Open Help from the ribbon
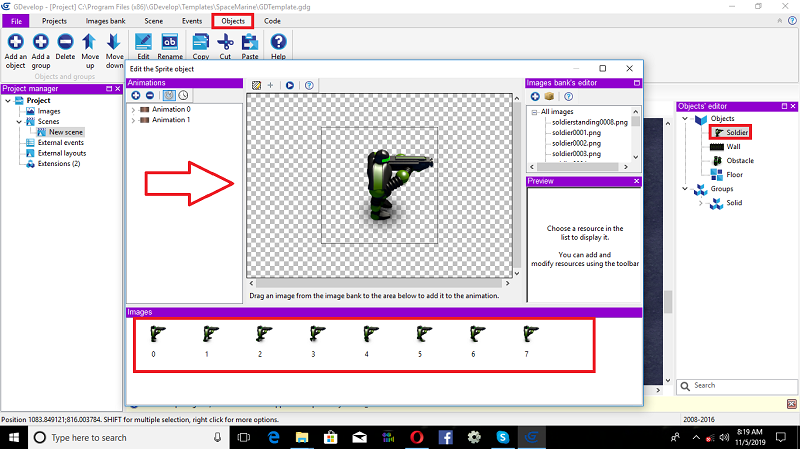Image resolution: width=800 pixels, height=449 pixels. point(278,41)
